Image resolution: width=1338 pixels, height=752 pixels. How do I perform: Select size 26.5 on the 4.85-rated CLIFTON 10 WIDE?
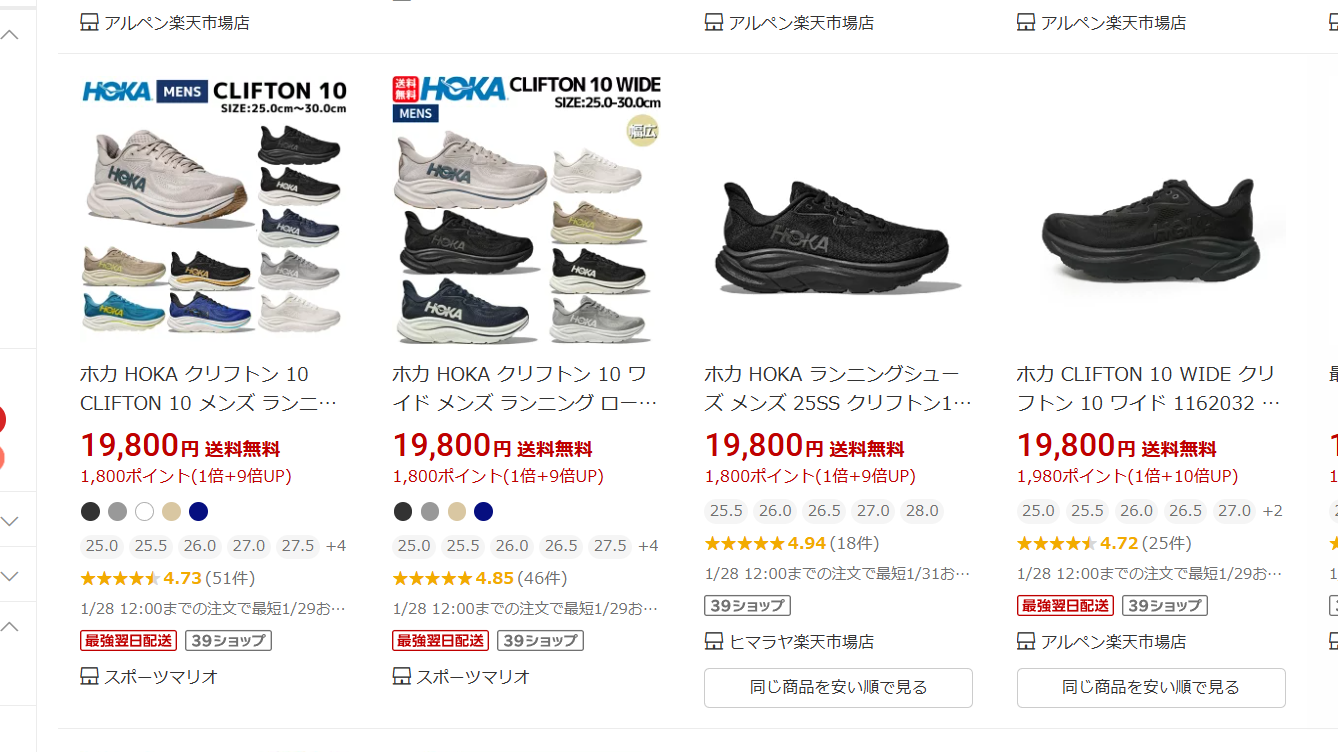561,546
